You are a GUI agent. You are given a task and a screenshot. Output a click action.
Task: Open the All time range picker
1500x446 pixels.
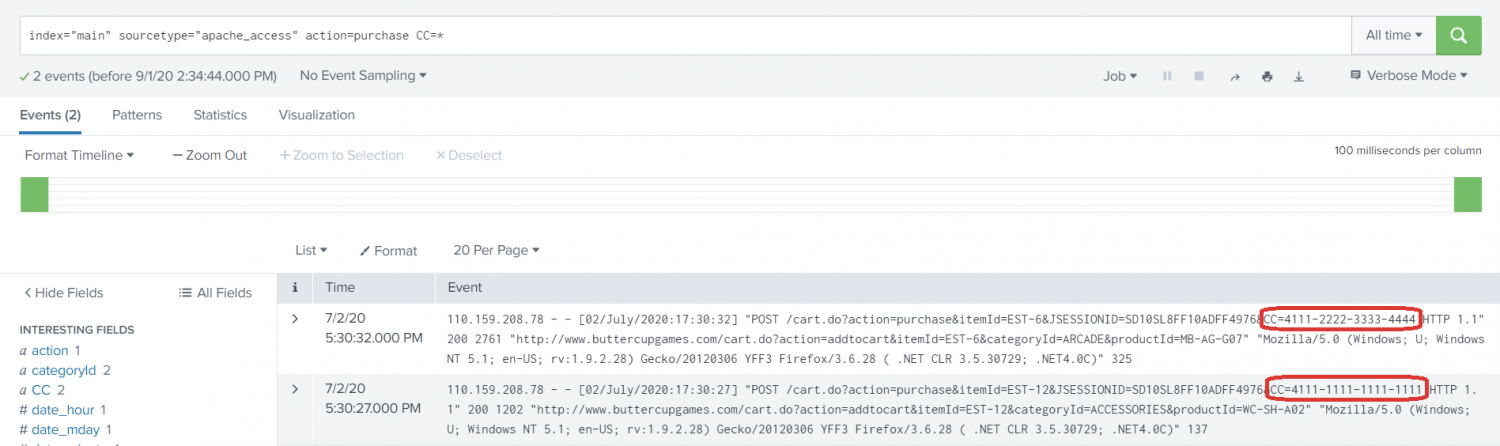(x=1393, y=35)
